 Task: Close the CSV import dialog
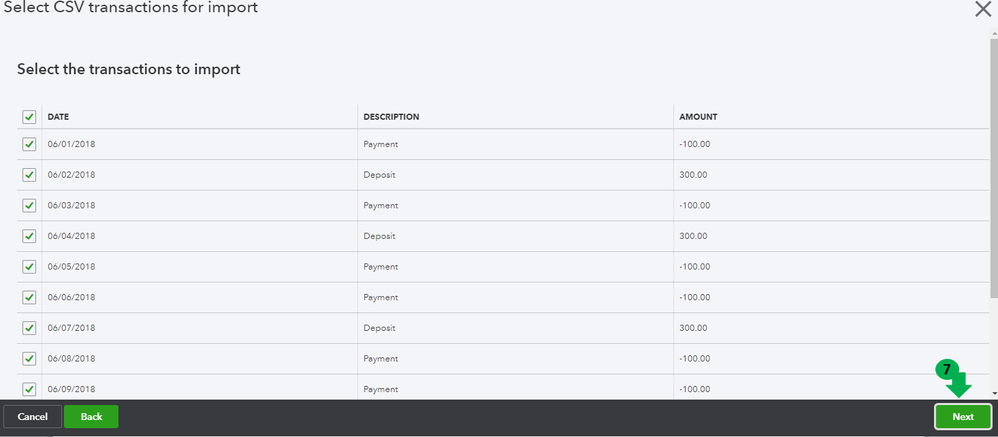click(982, 9)
